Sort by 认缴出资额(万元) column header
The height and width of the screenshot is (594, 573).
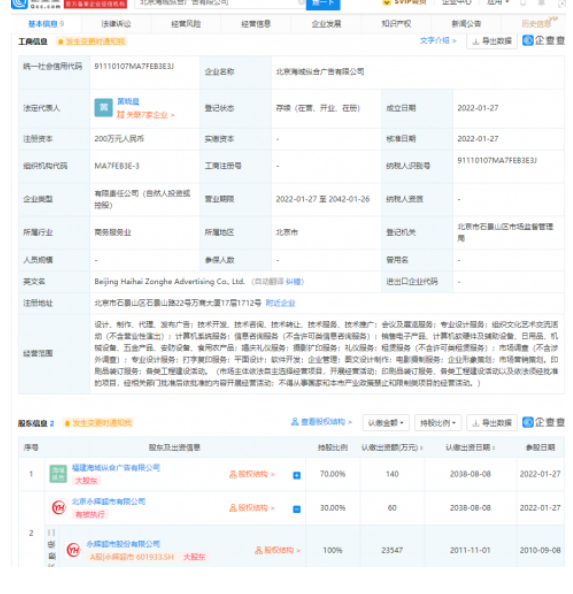pos(392,447)
